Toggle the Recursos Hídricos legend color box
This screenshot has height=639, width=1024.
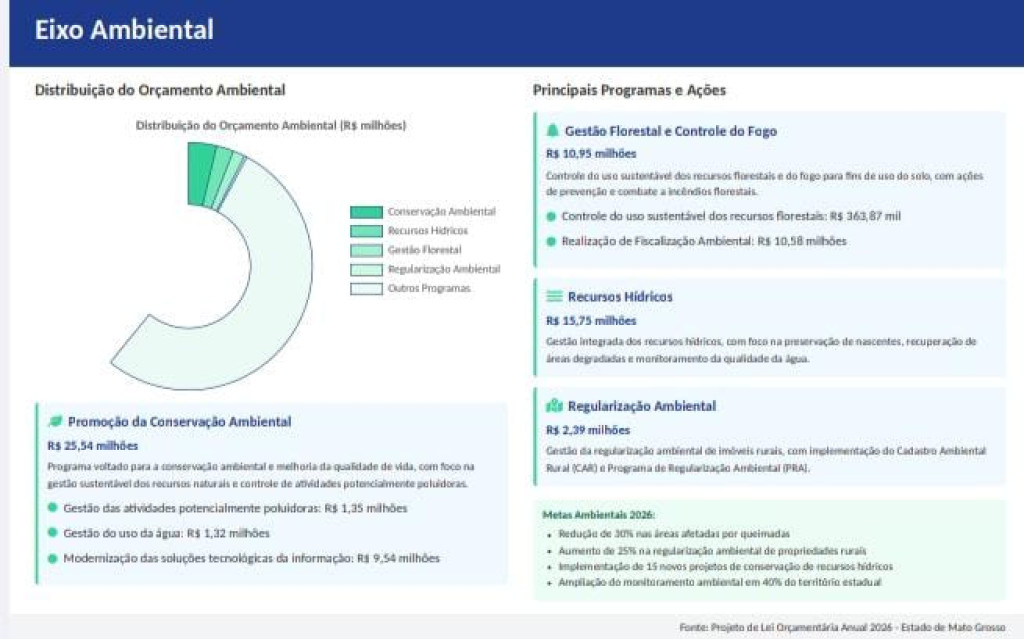pyautogui.click(x=365, y=231)
